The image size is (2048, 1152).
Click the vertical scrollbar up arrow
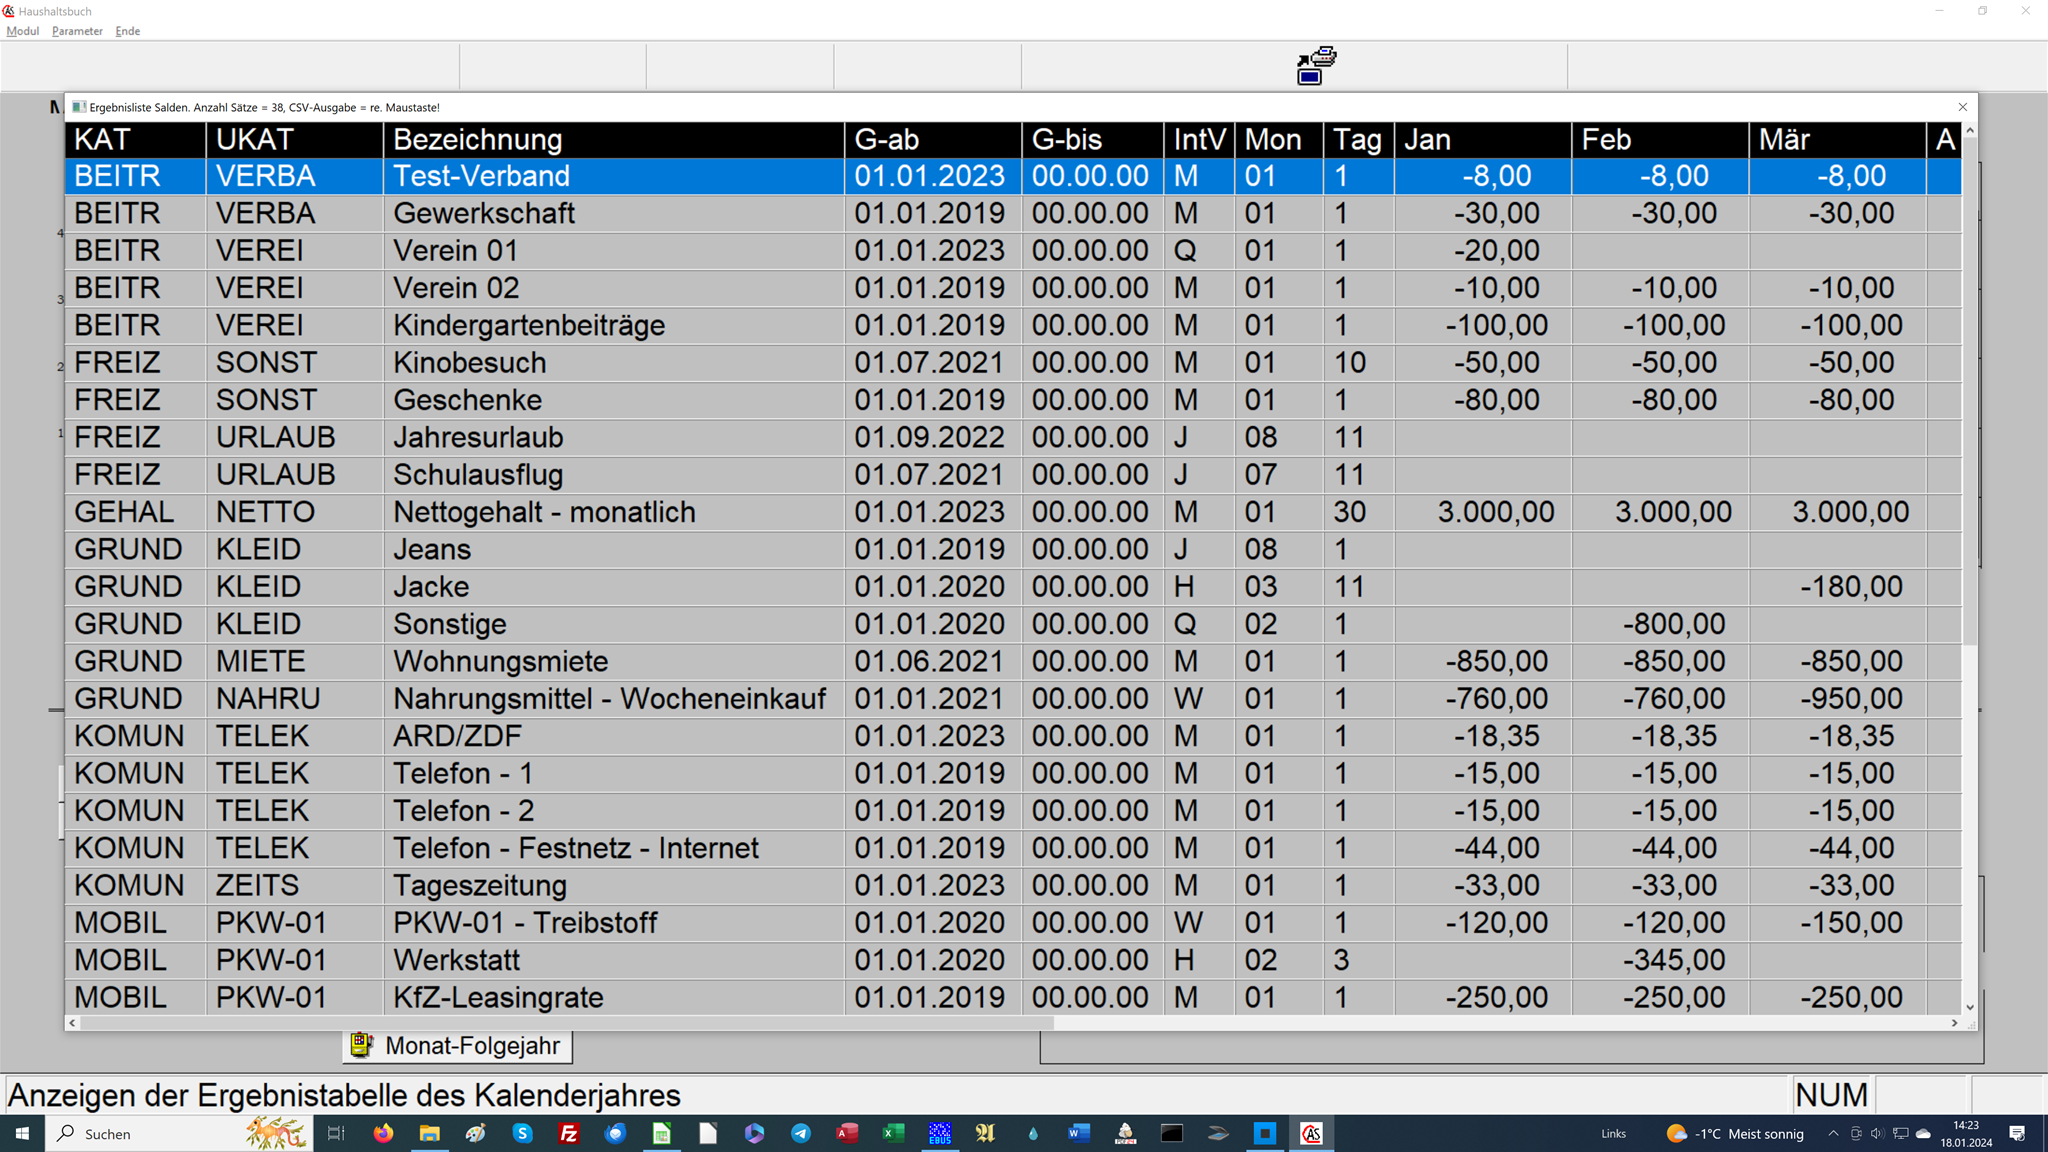tap(1969, 131)
